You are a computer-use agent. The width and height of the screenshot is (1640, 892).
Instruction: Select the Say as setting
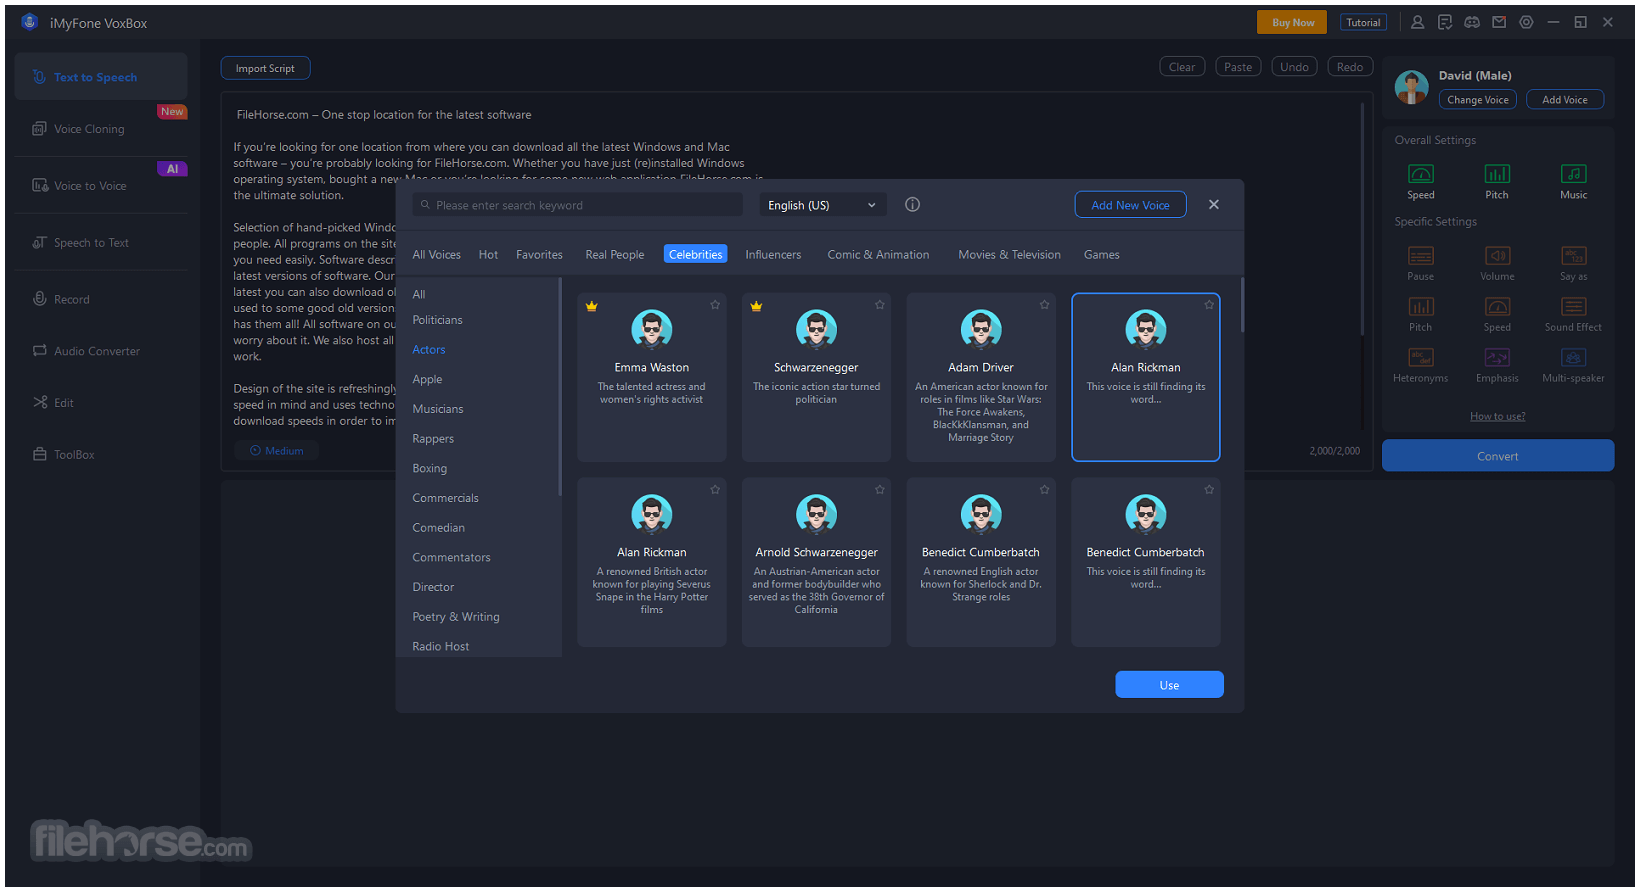(x=1573, y=263)
